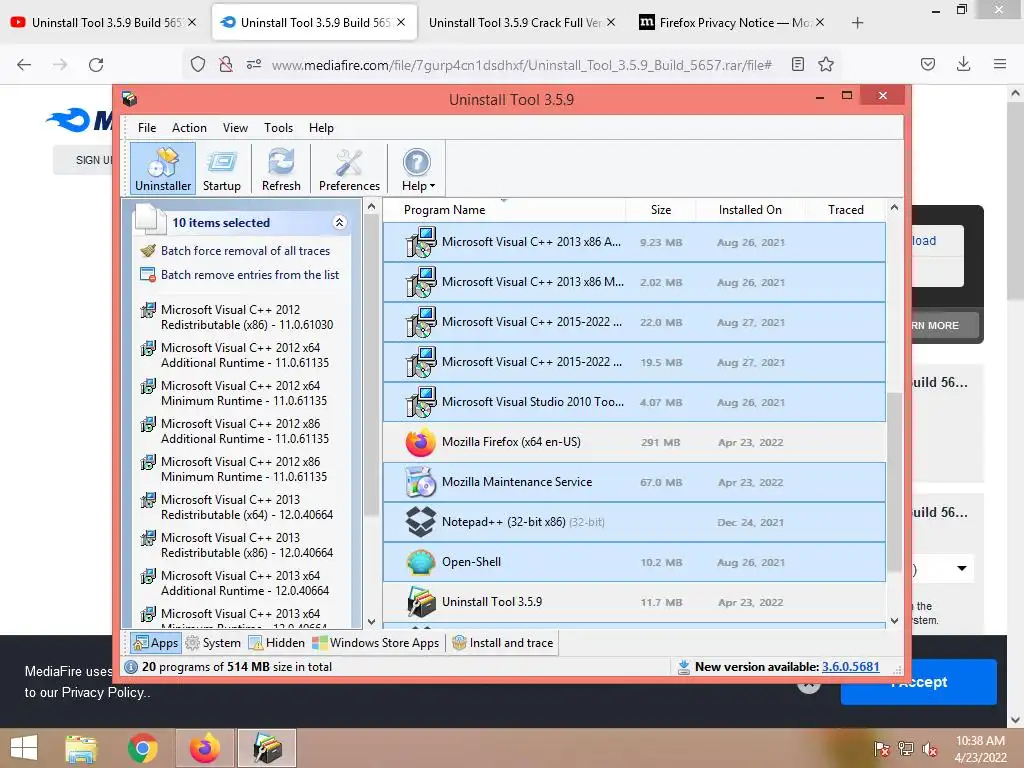Select Microsoft Visual C++ 2013 x86 M... row icon
1024x768 pixels.
[421, 282]
